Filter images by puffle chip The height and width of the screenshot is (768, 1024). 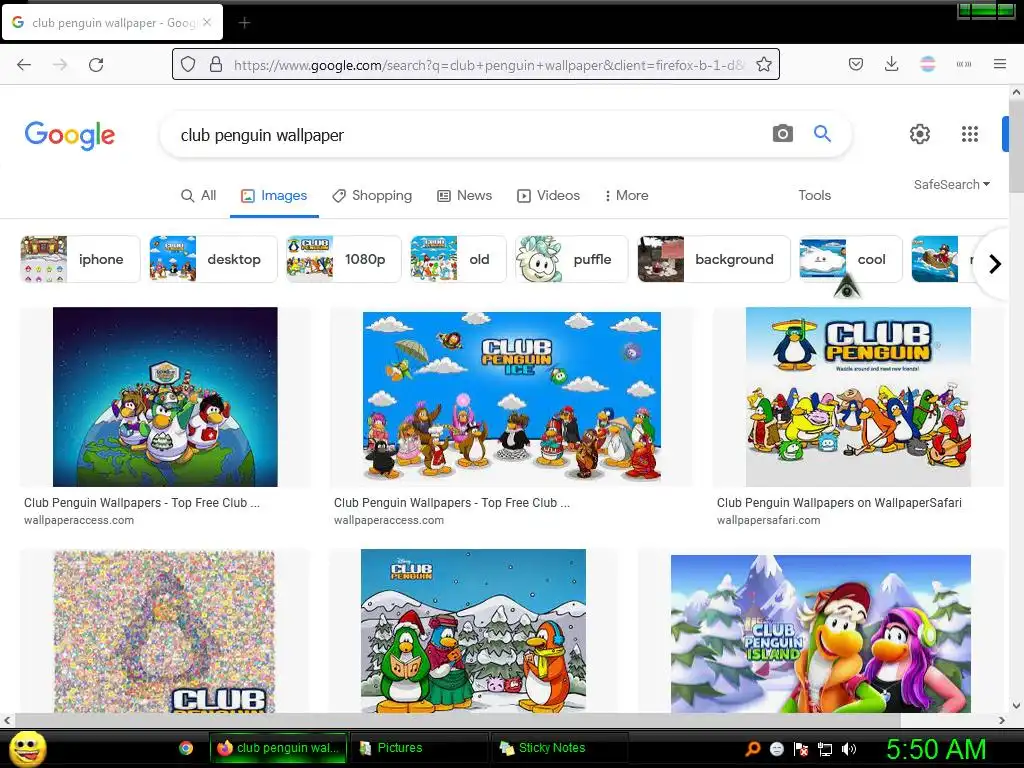[571, 259]
